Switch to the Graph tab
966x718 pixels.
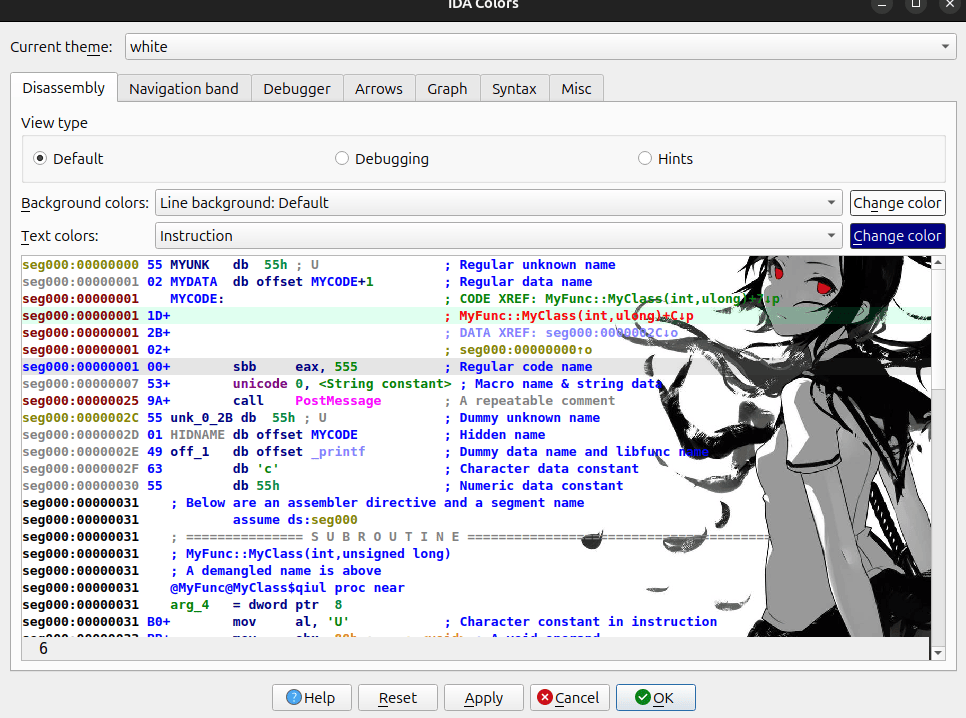(447, 88)
